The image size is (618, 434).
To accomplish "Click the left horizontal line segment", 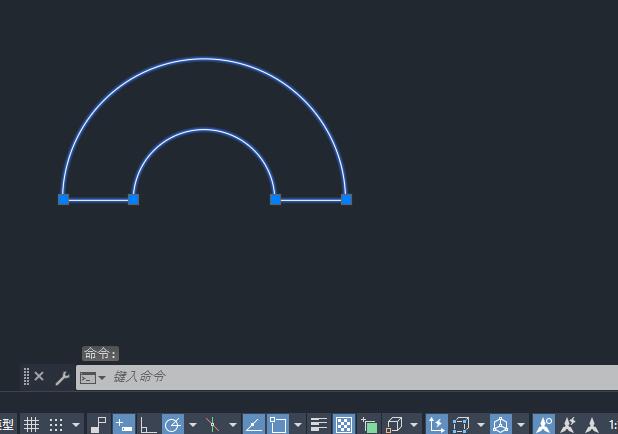I will pyautogui.click(x=99, y=200).
